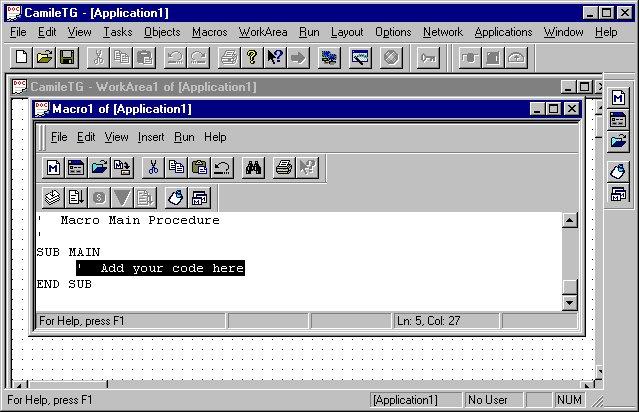Click the macro import arrows icon
639x412 pixels.
click(x=122, y=167)
